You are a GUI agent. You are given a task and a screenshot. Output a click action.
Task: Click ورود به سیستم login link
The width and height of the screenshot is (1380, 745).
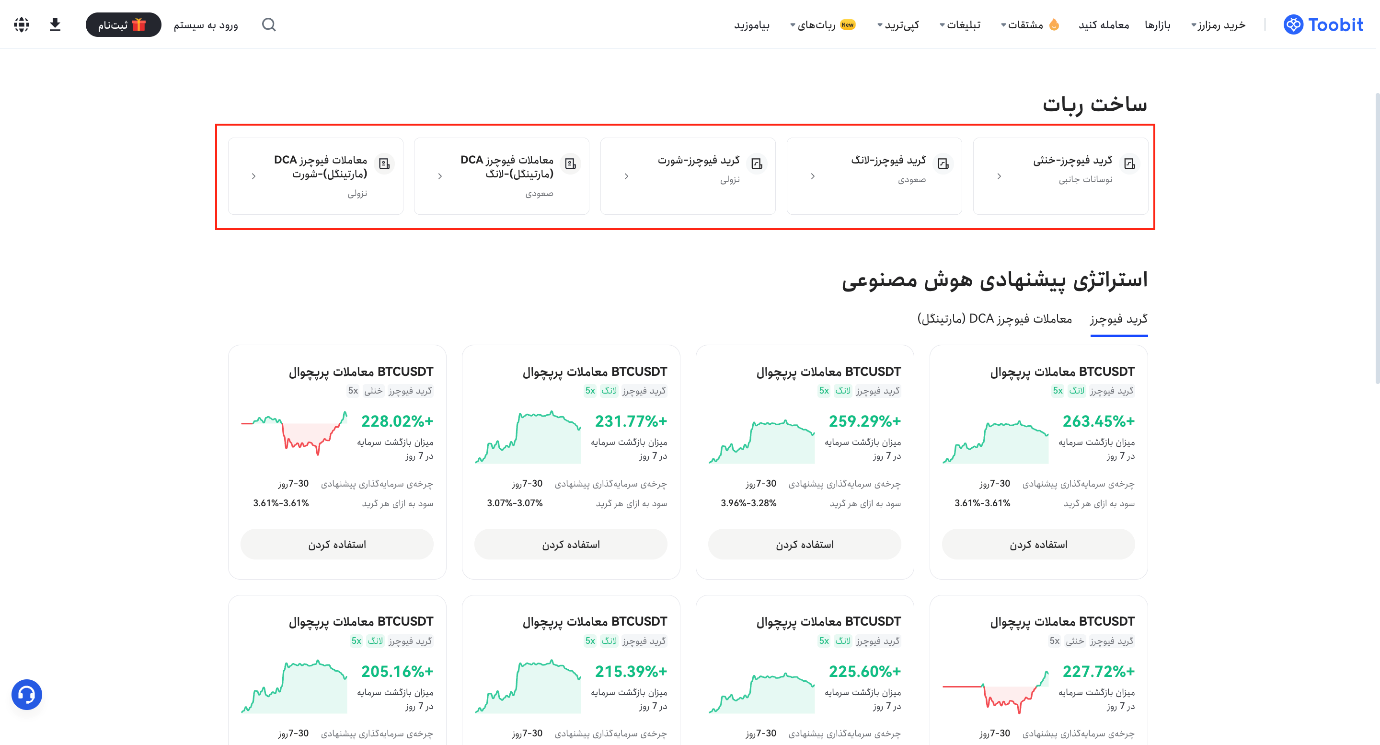click(206, 24)
